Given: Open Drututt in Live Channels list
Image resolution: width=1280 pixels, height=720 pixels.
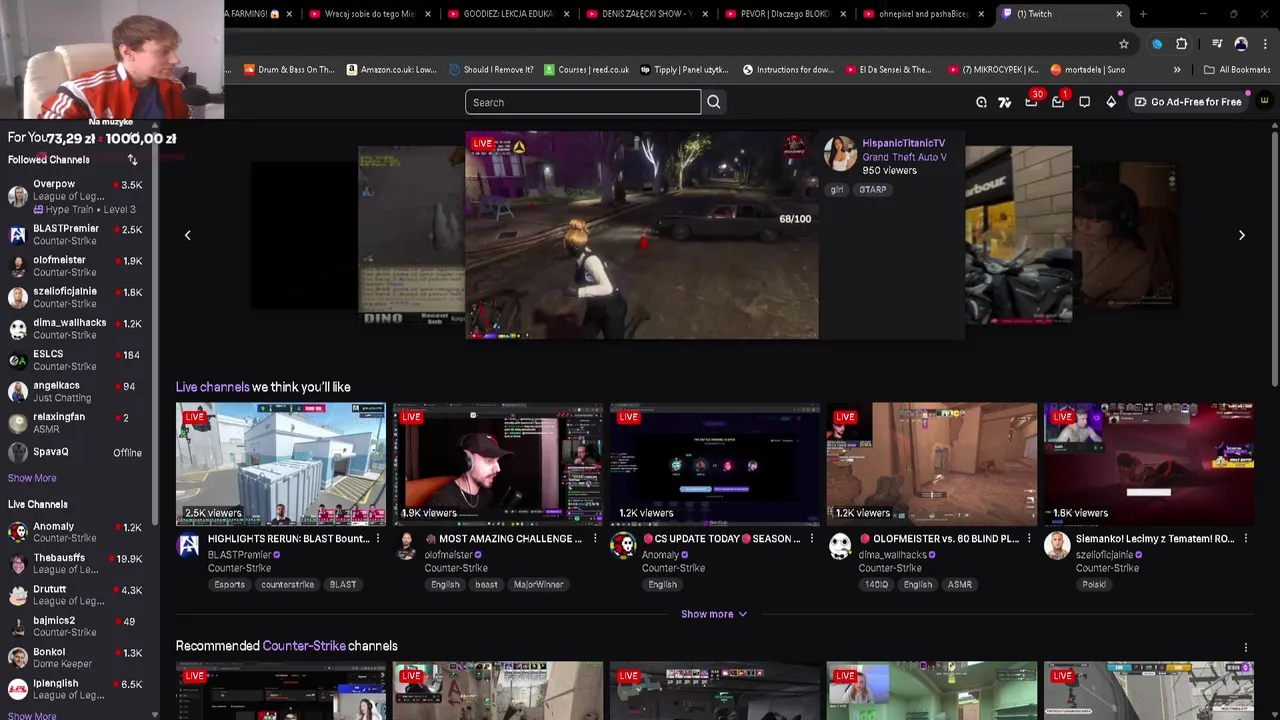Looking at the screenshot, I should pos(76,595).
